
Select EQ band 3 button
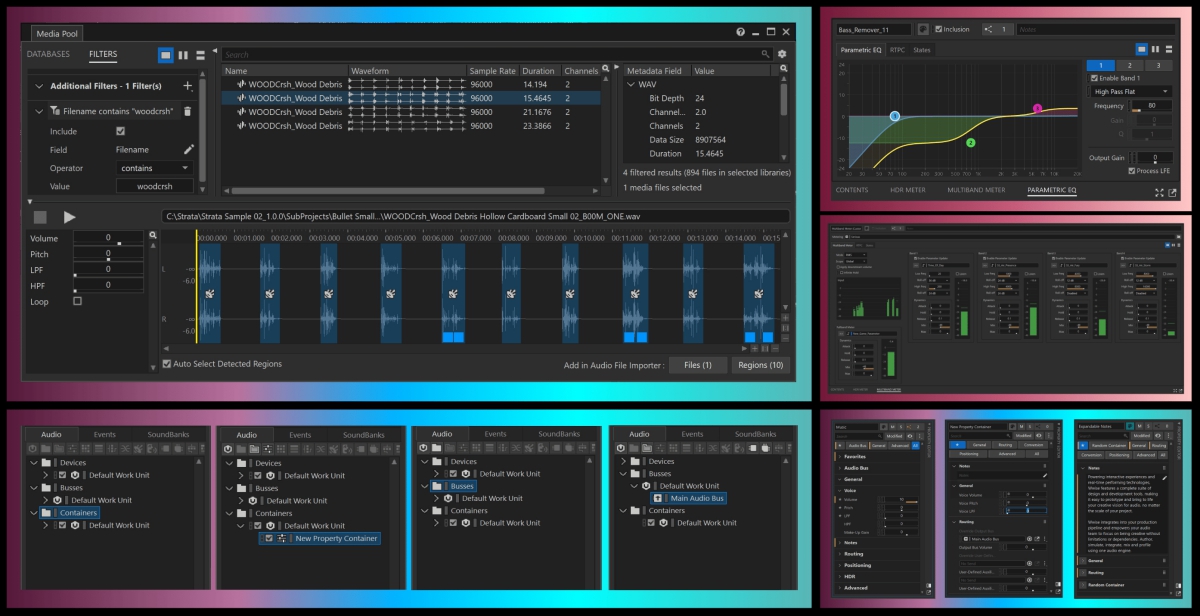pyautogui.click(x=1158, y=65)
